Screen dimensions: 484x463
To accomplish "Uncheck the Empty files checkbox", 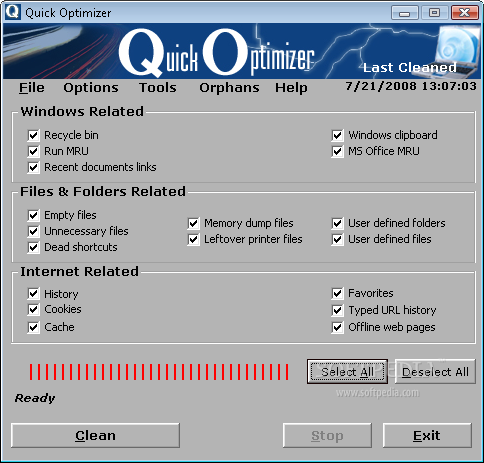I will pyautogui.click(x=33, y=215).
